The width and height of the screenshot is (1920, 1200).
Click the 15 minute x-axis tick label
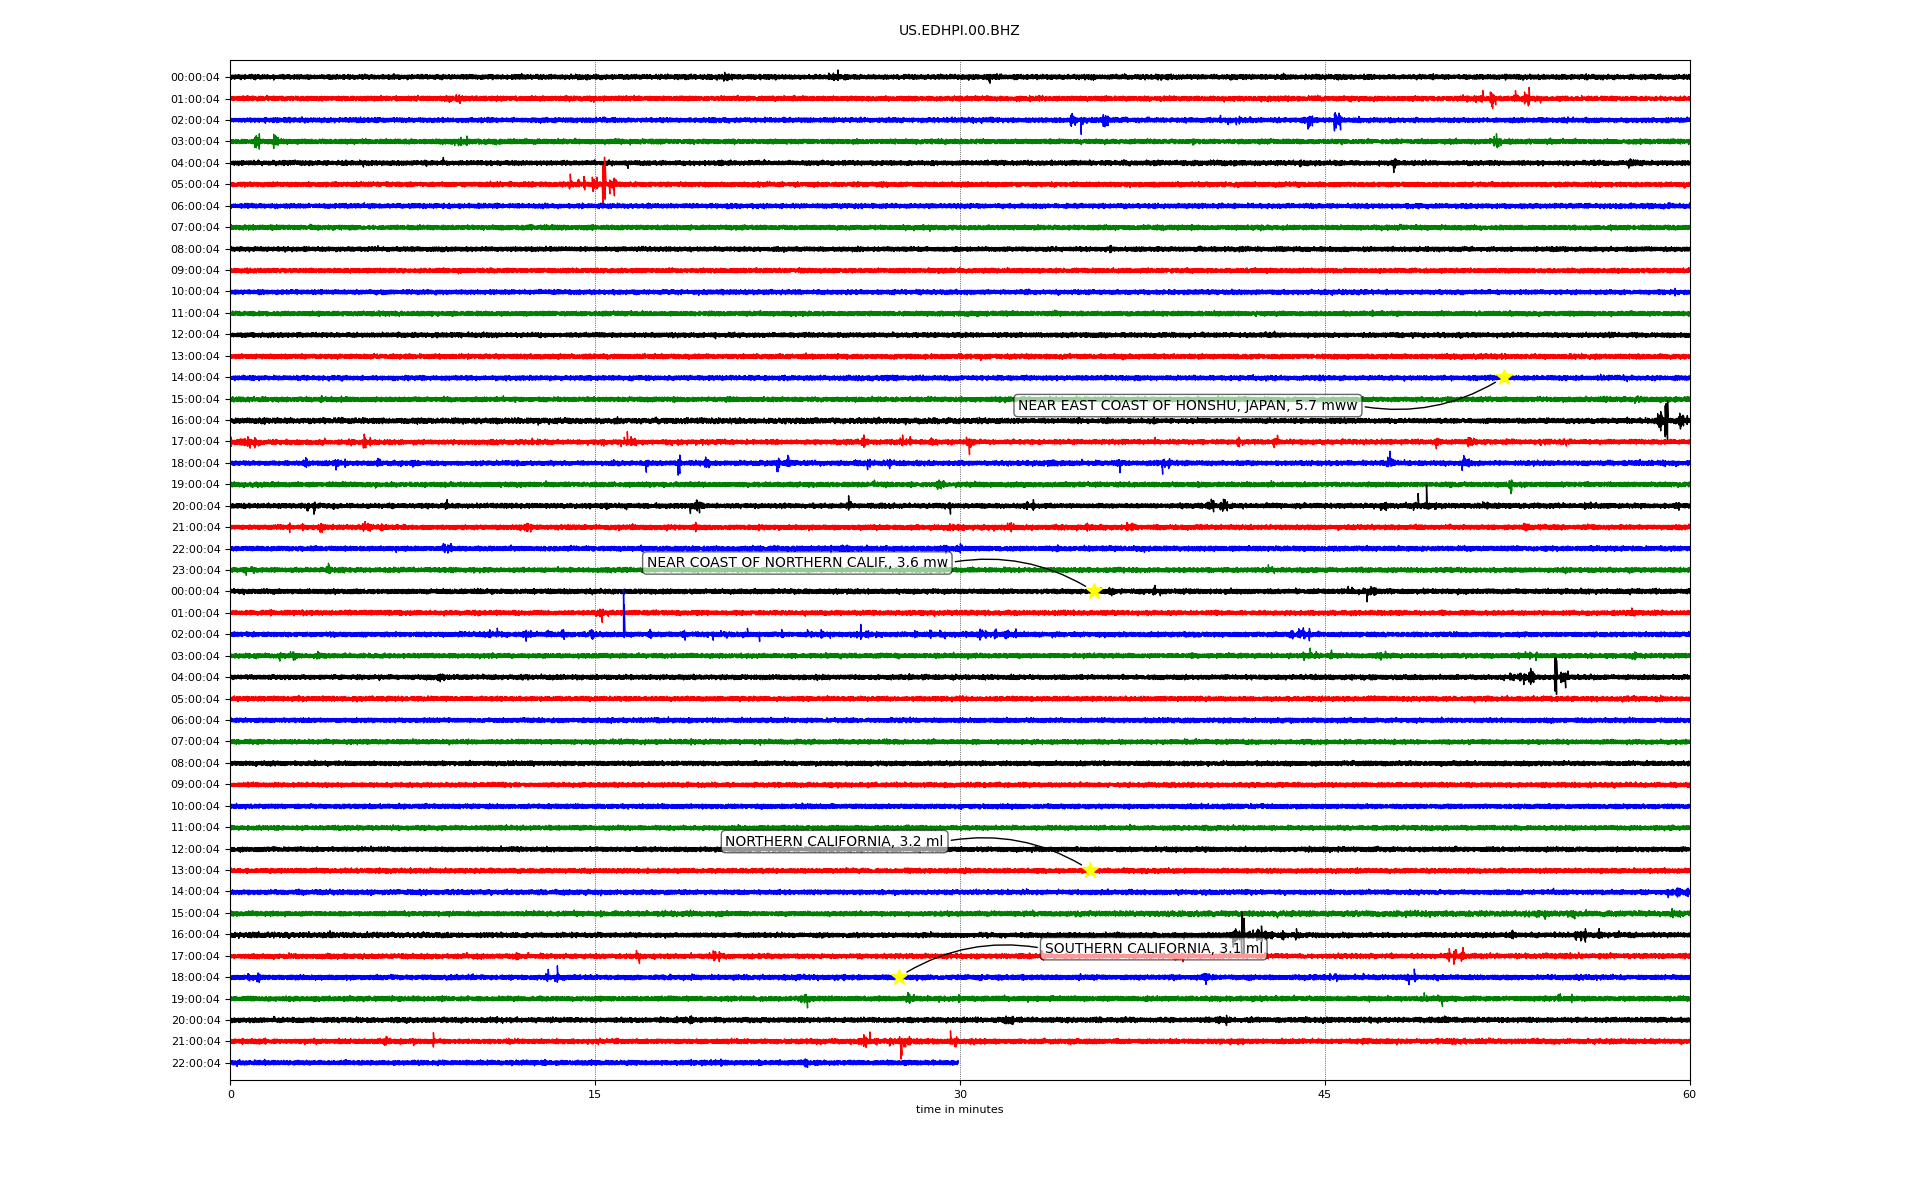[595, 1094]
